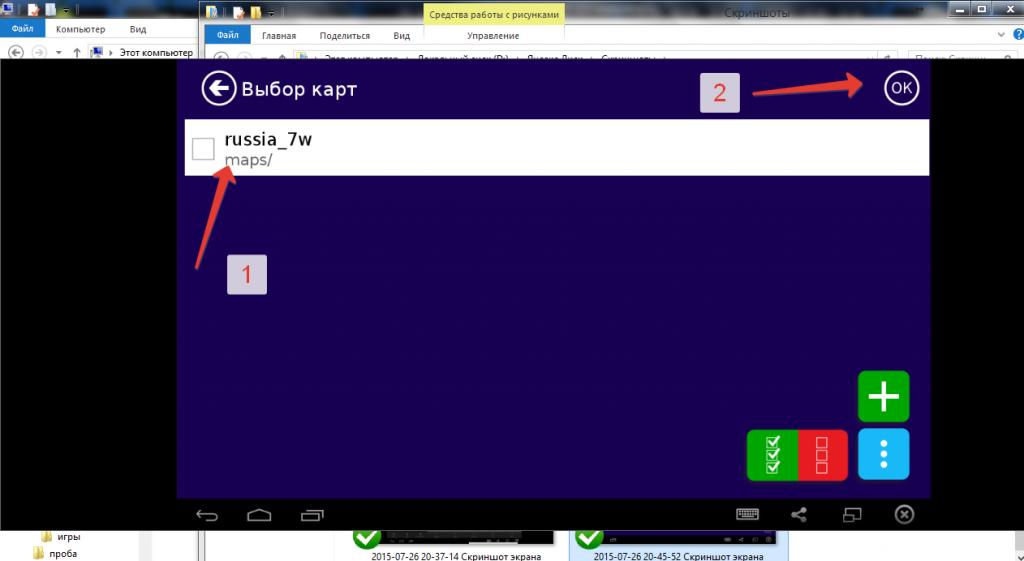Open the Android recent apps icon

tap(312, 515)
